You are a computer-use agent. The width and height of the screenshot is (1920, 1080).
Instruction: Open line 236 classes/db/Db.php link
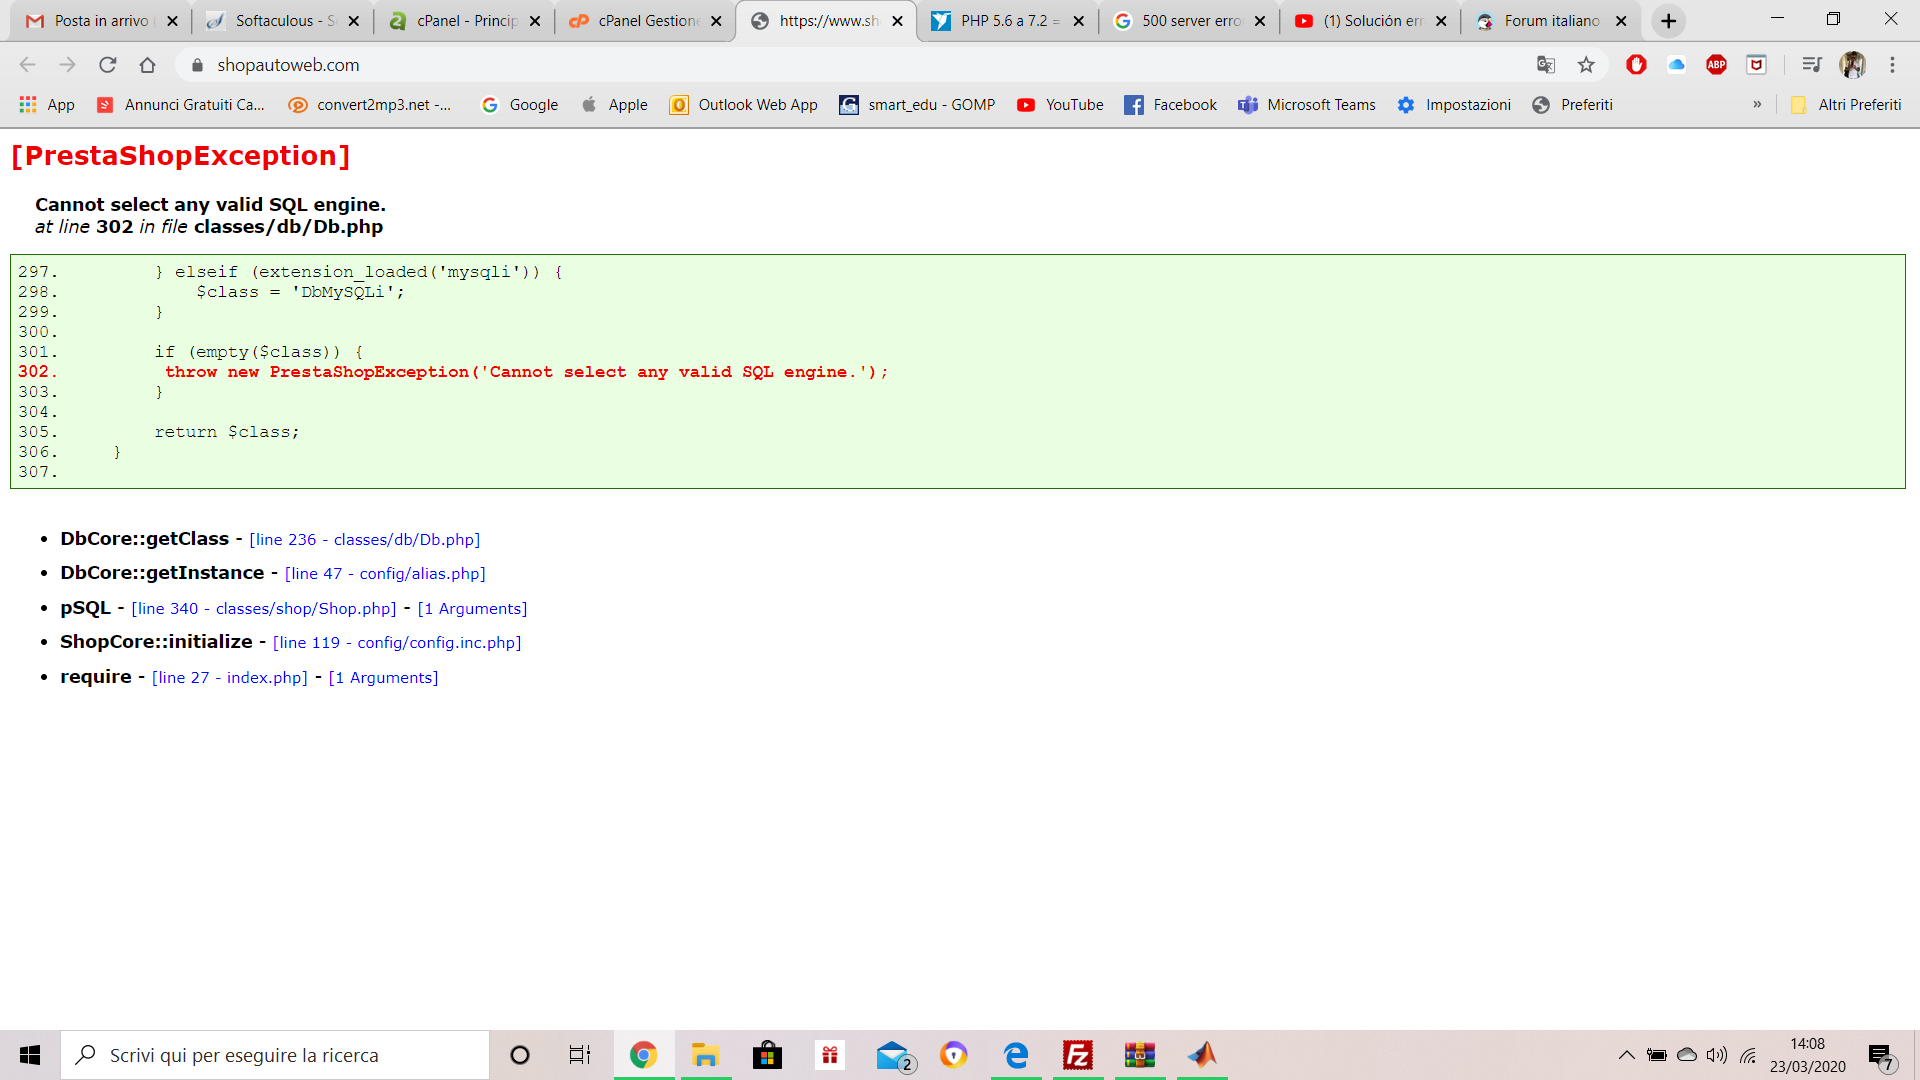pos(364,540)
